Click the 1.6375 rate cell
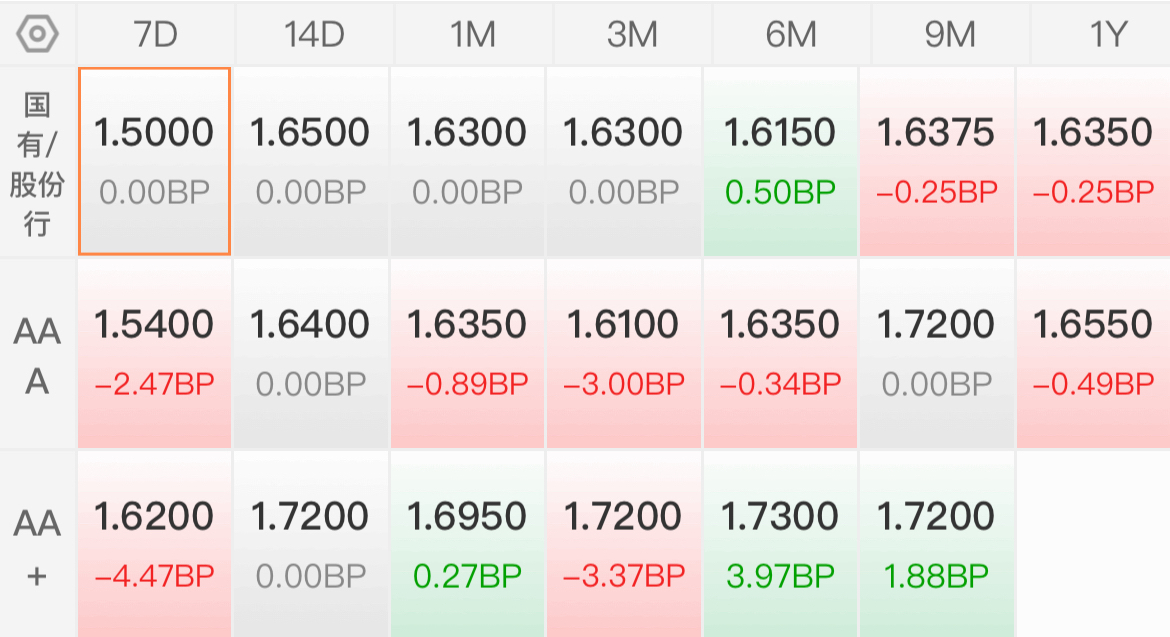The width and height of the screenshot is (1170, 637). point(937,162)
